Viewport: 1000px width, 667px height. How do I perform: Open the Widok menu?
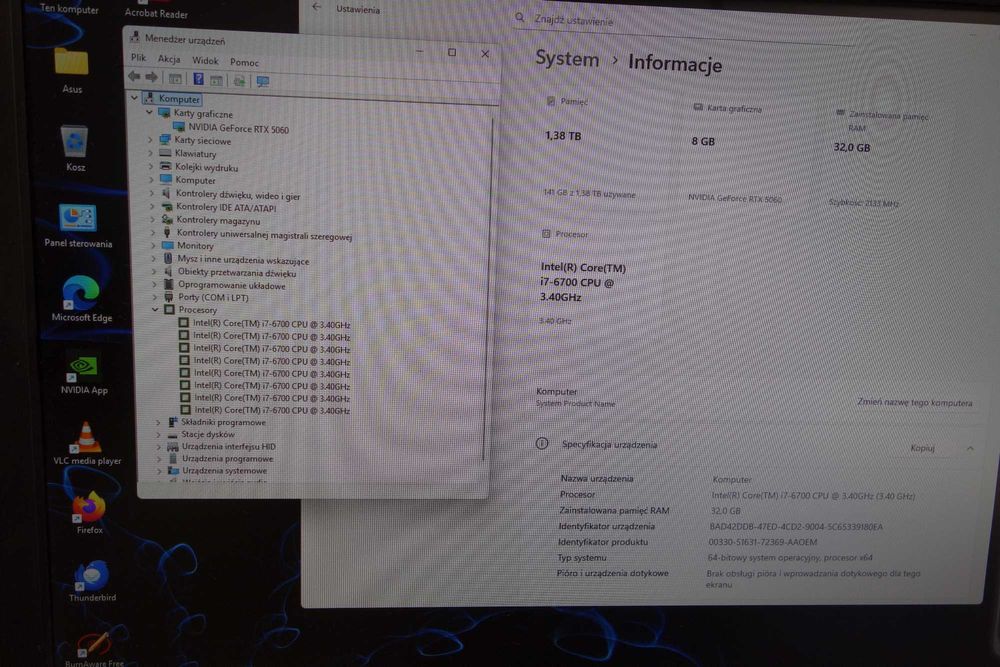pyautogui.click(x=205, y=61)
